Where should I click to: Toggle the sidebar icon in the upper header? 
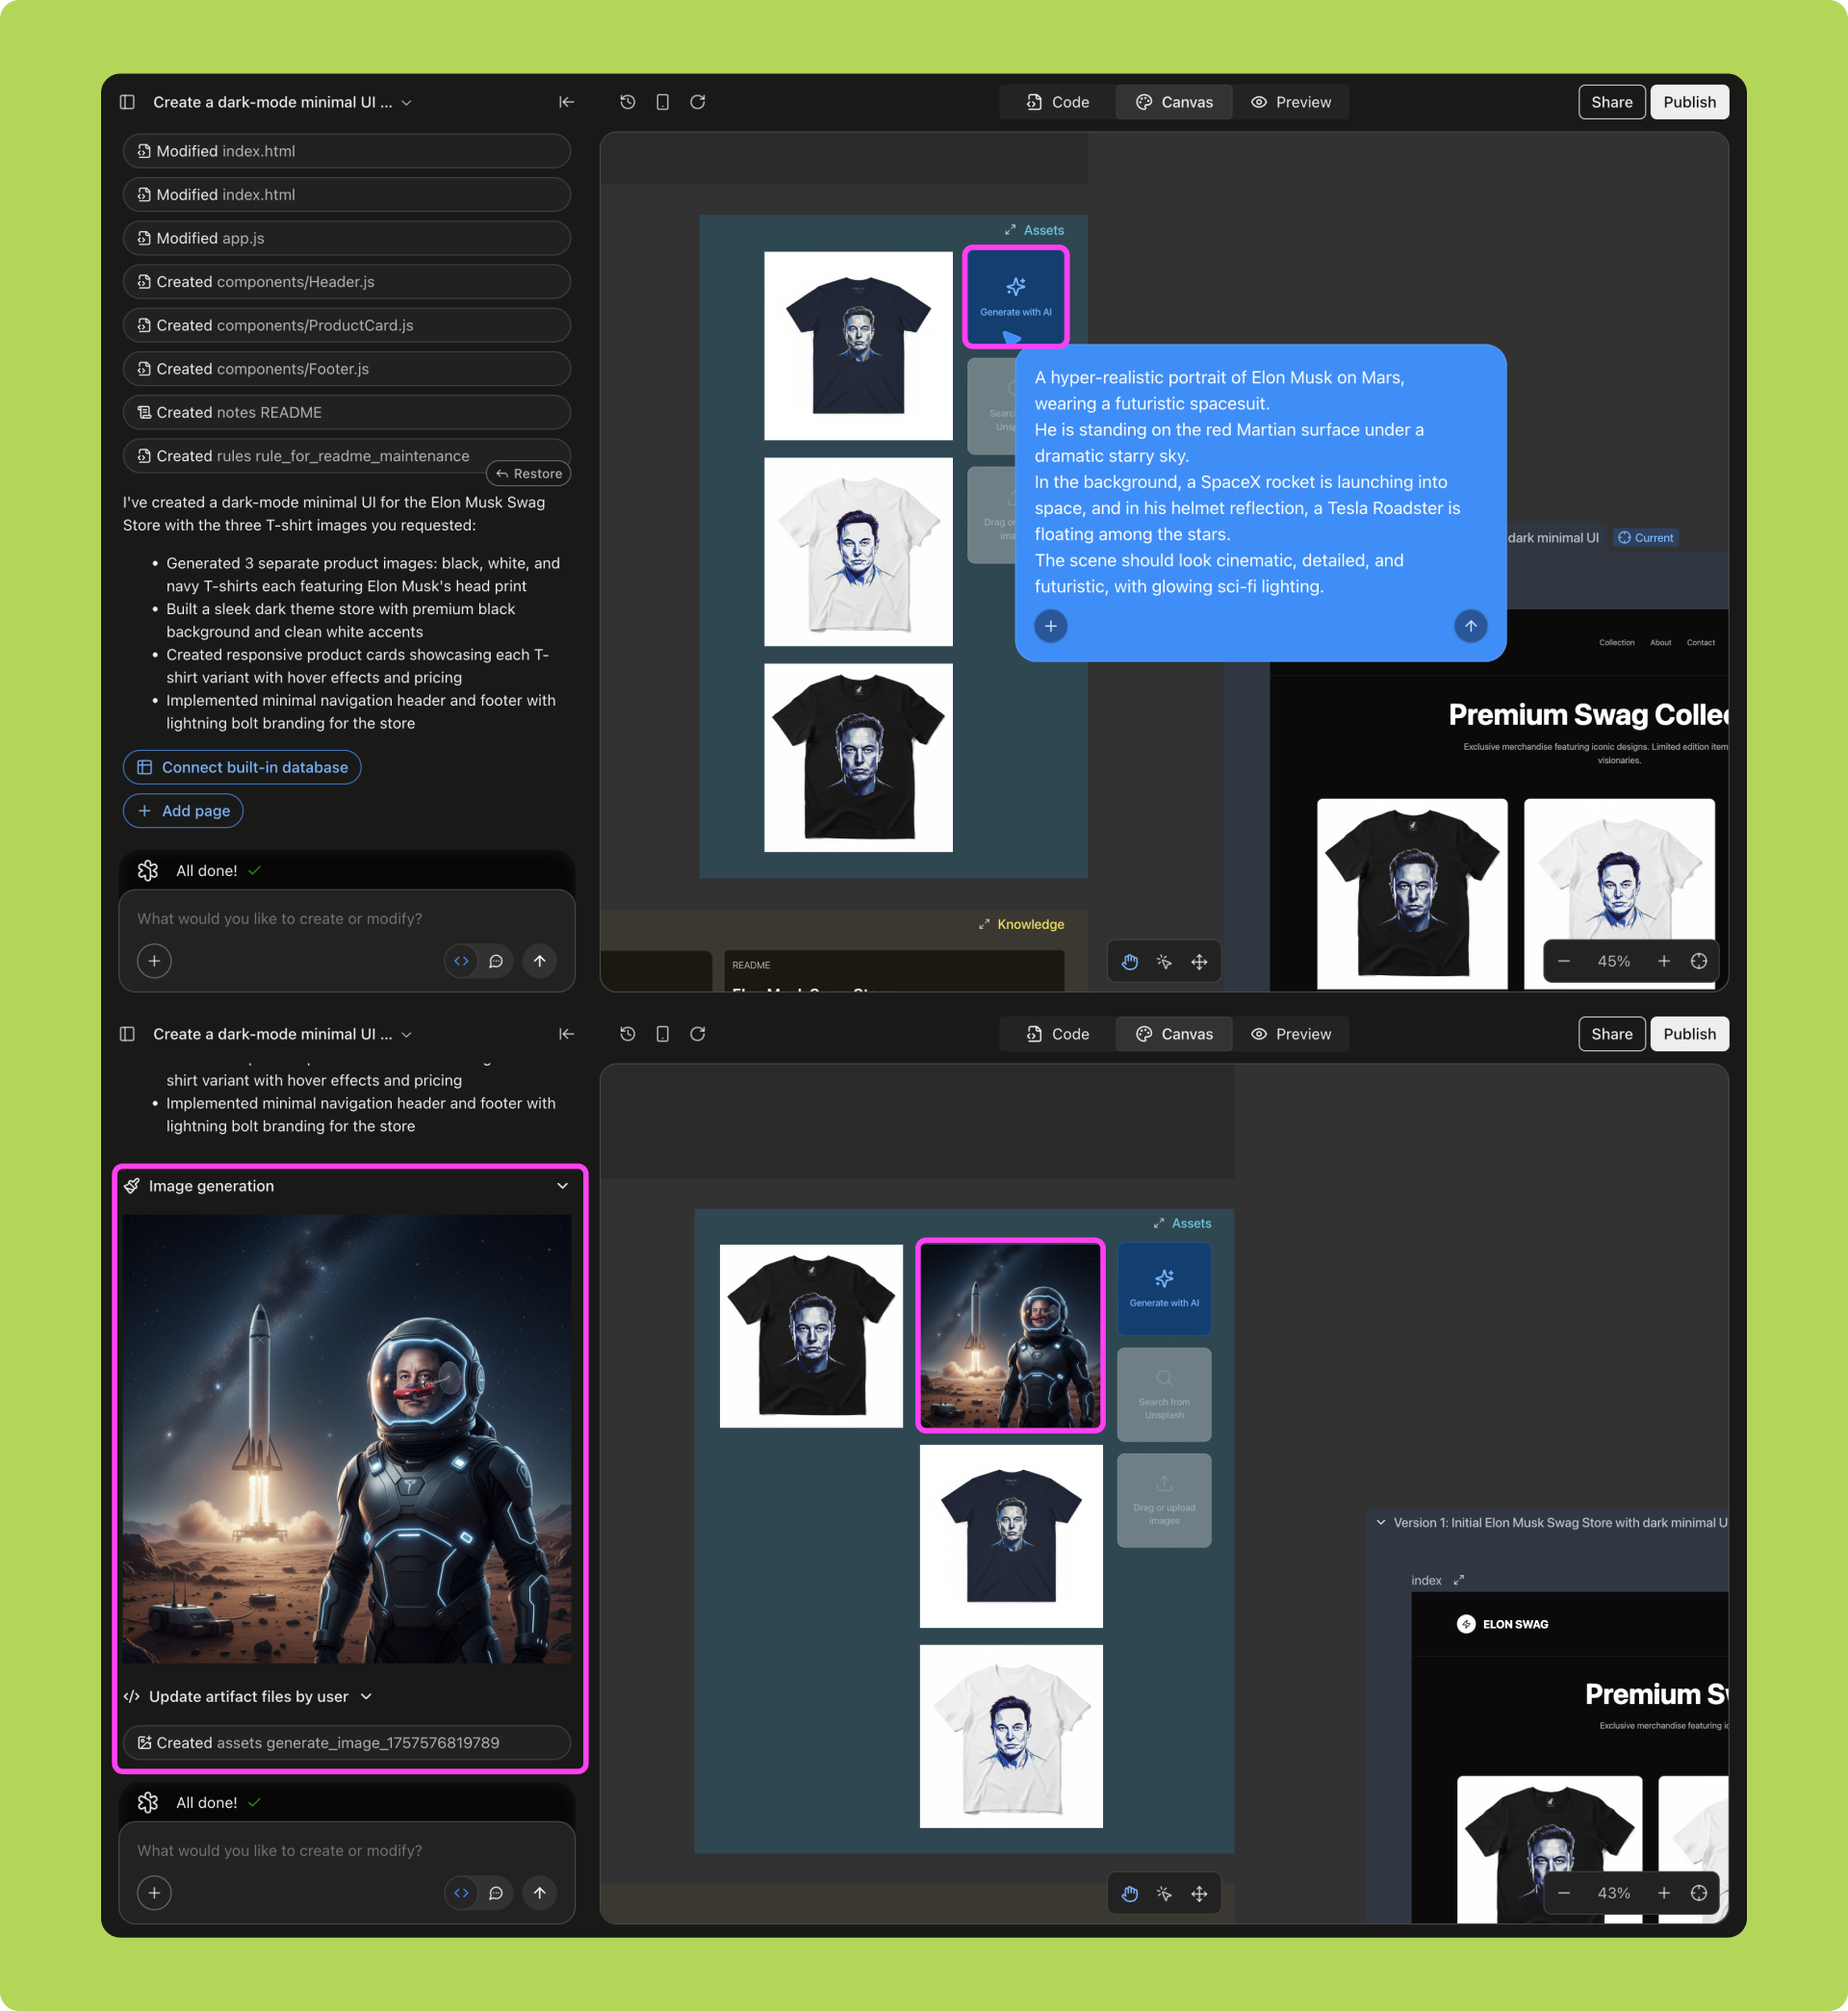[x=127, y=102]
